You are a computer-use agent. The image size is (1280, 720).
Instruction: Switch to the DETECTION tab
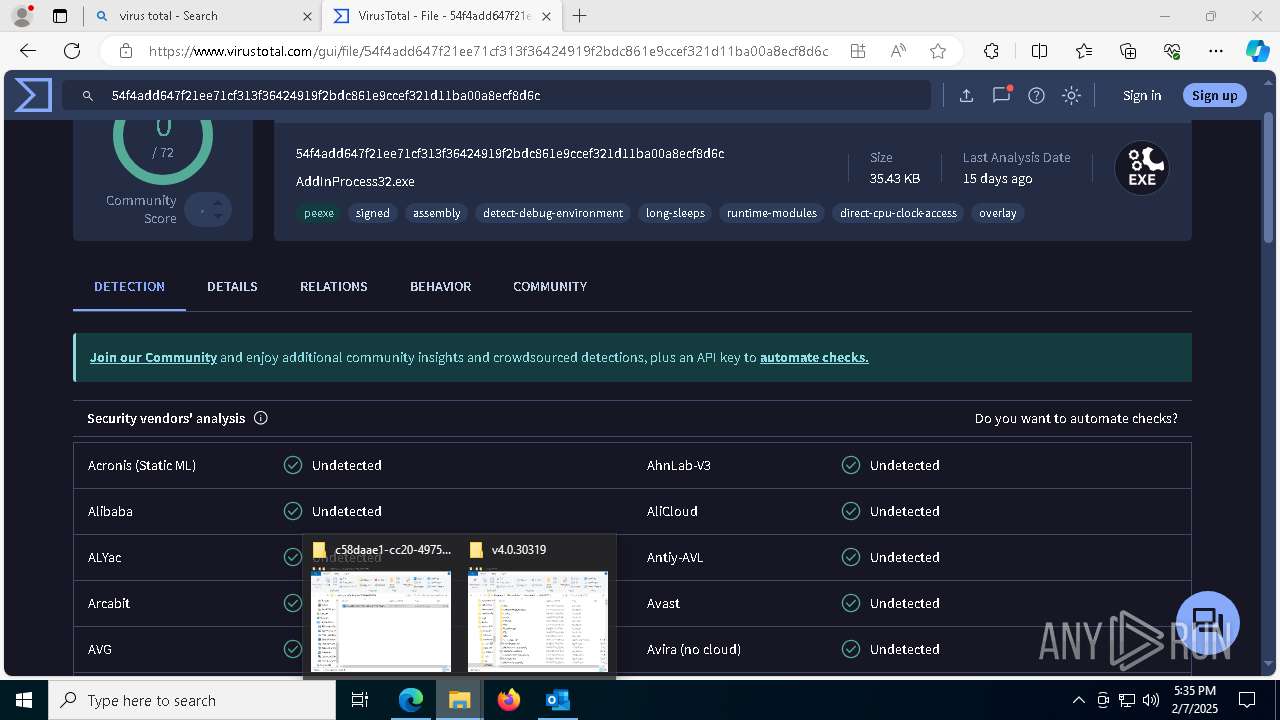pyautogui.click(x=129, y=286)
